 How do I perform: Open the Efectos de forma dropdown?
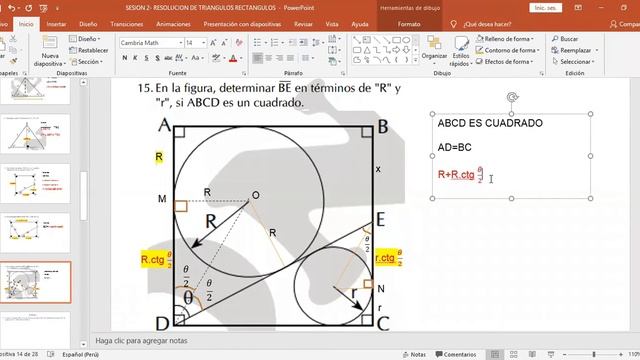(x=505, y=62)
